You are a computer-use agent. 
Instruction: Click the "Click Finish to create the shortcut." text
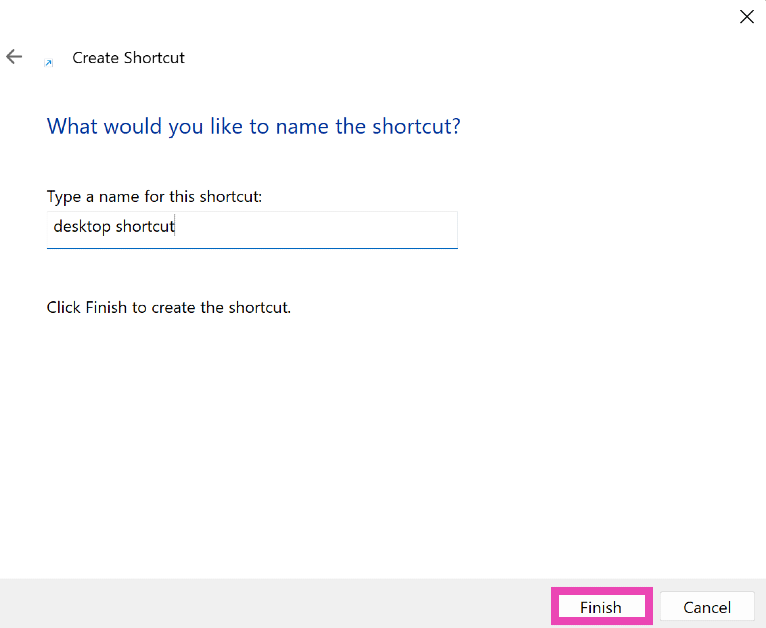[168, 307]
